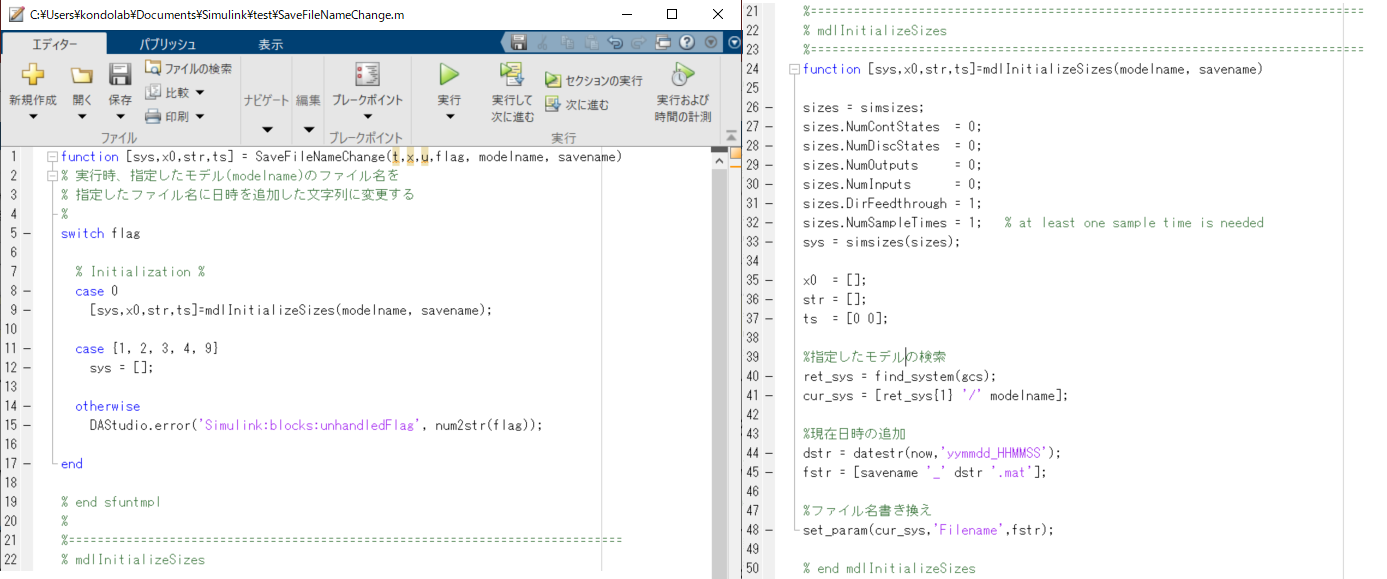Switch to the View (表示) tab

click(270, 44)
